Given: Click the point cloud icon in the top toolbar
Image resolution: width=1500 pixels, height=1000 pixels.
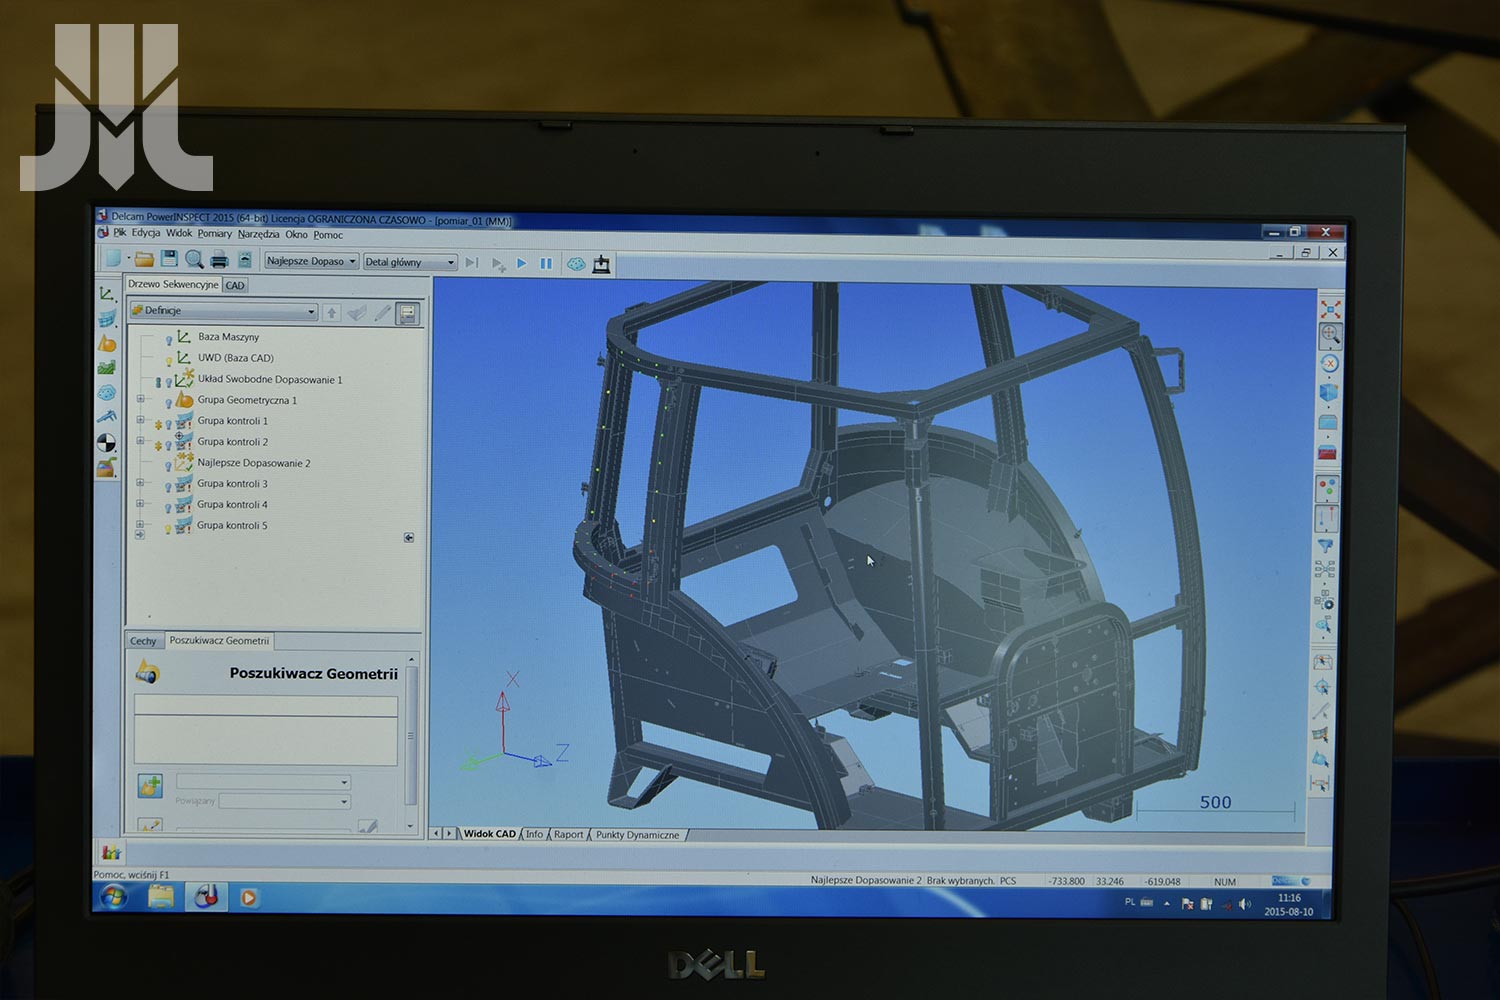Looking at the screenshot, I should coord(576,264).
